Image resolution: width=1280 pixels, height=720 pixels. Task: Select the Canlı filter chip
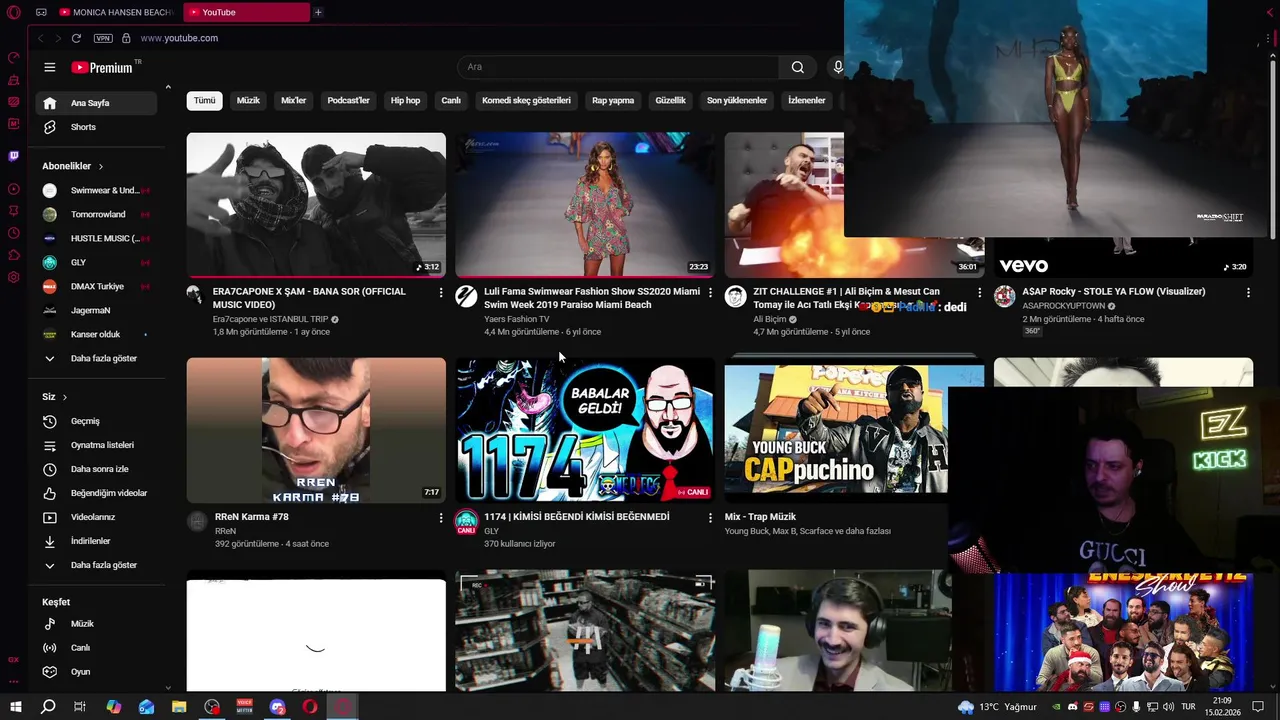451,101
